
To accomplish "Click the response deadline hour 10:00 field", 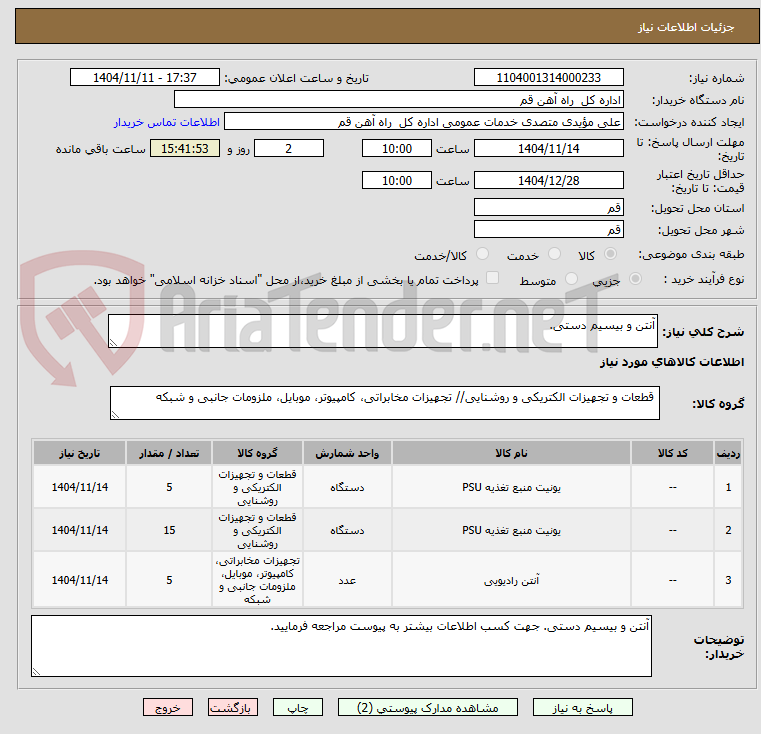I will [x=397, y=148].
